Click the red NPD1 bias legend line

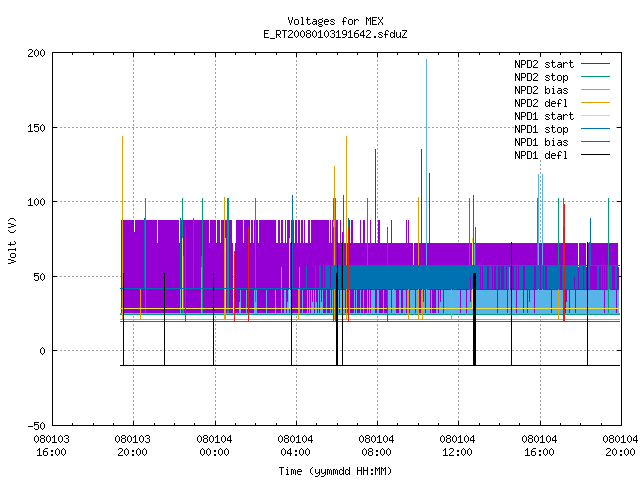point(596,142)
